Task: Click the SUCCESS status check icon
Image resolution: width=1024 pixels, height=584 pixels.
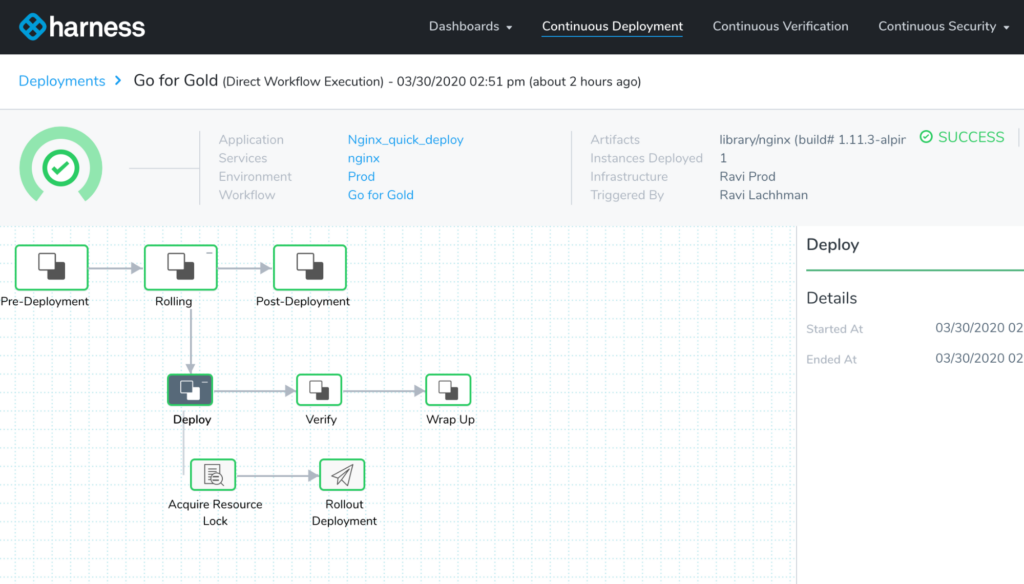Action: click(x=926, y=137)
